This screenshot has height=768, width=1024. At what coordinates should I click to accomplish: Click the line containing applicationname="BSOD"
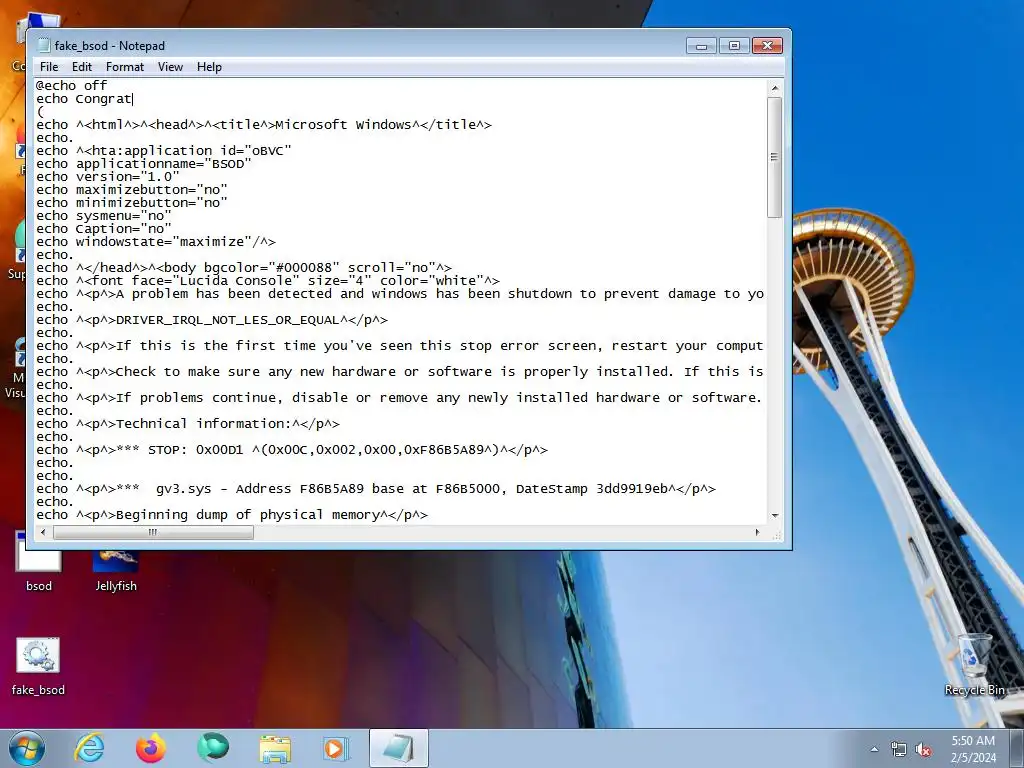(144, 164)
